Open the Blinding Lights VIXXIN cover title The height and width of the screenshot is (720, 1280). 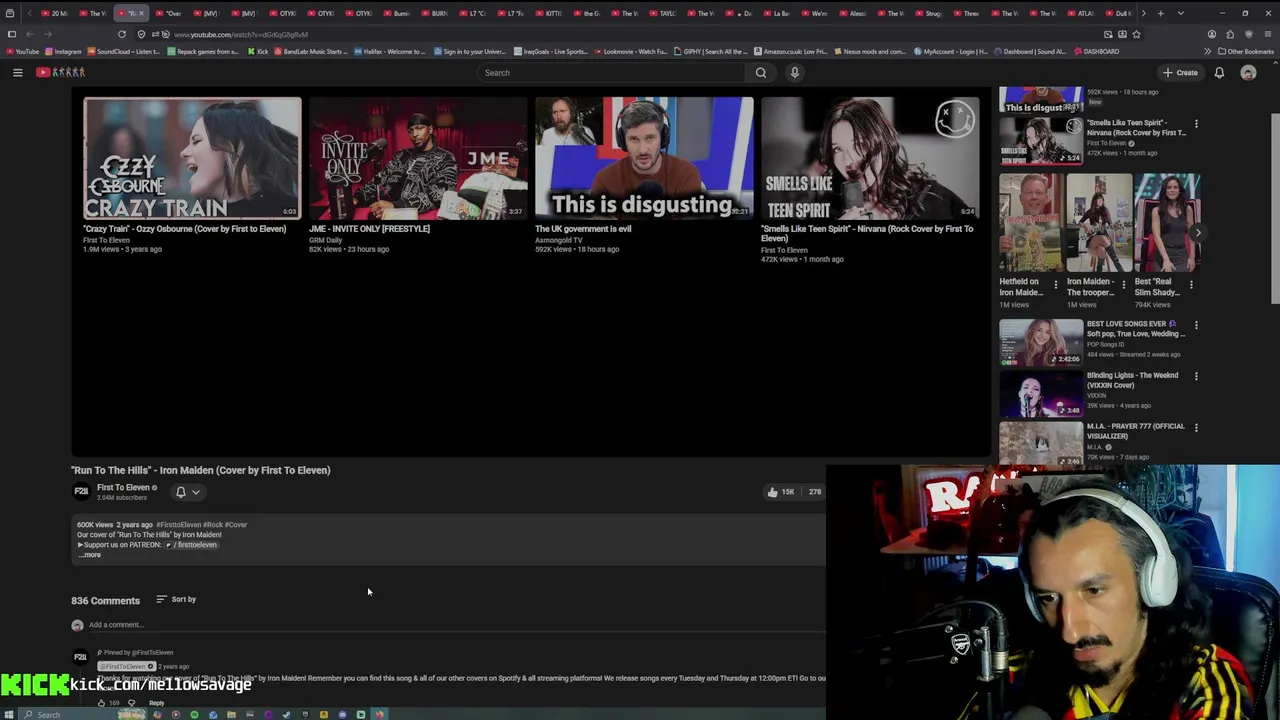click(x=1132, y=380)
